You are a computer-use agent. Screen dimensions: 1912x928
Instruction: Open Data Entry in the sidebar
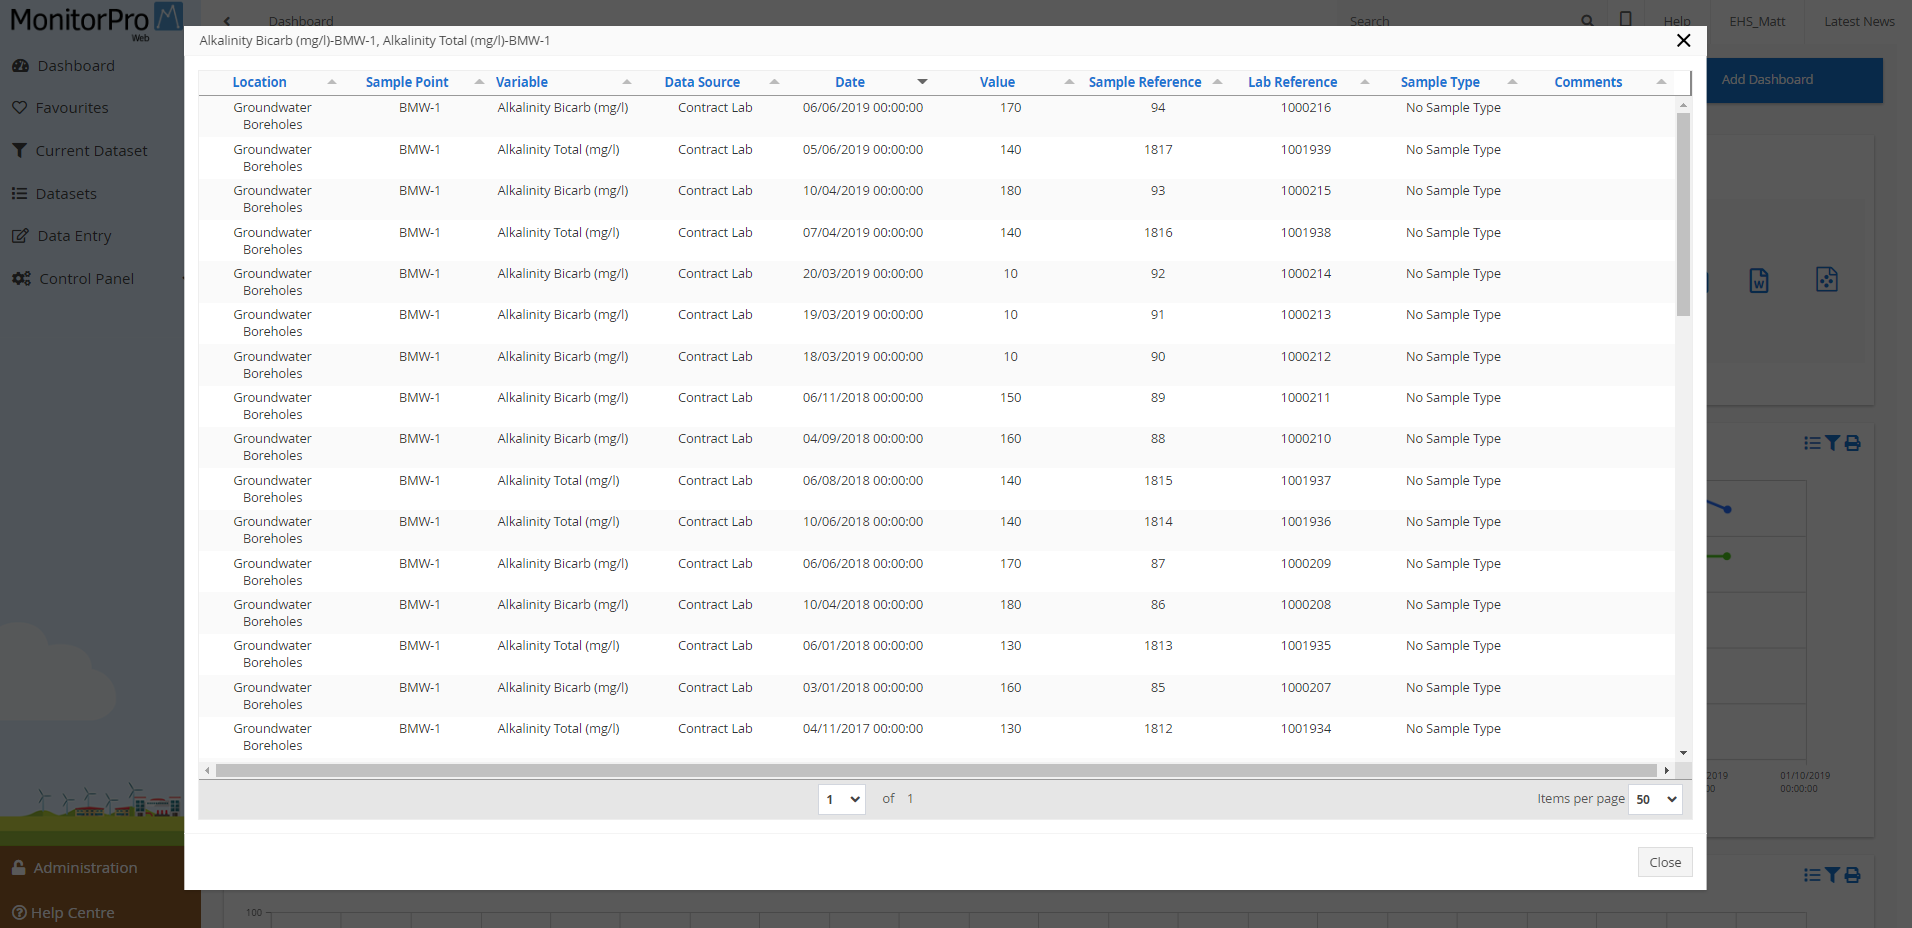[62, 236]
